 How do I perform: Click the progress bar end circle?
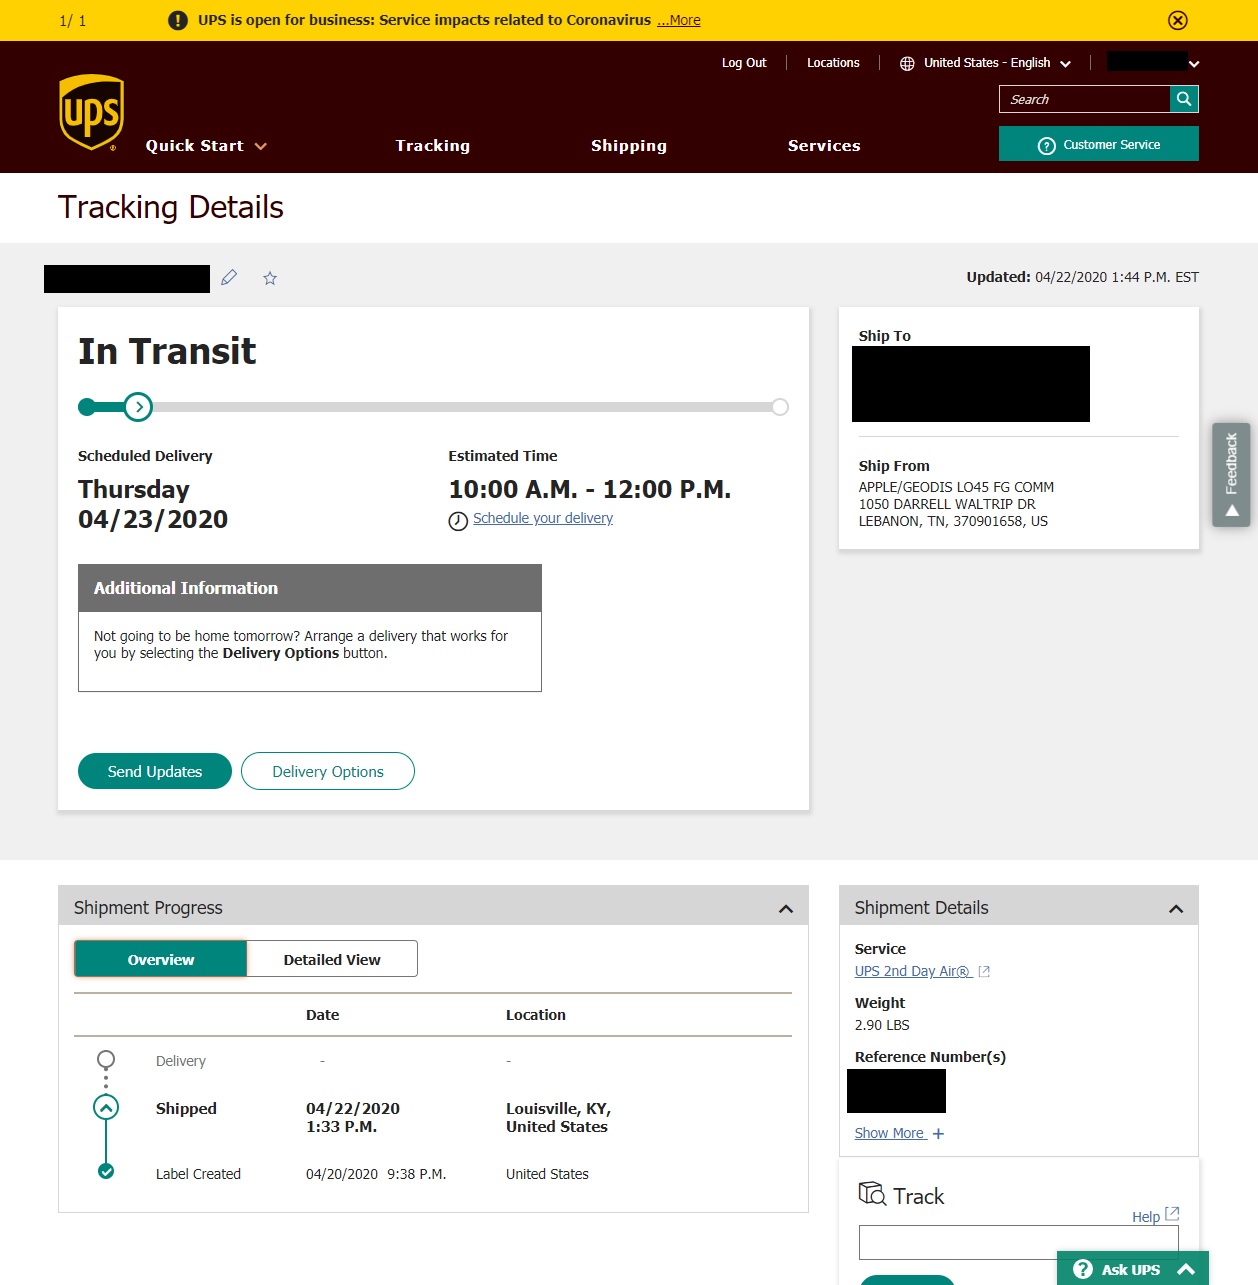coord(780,407)
